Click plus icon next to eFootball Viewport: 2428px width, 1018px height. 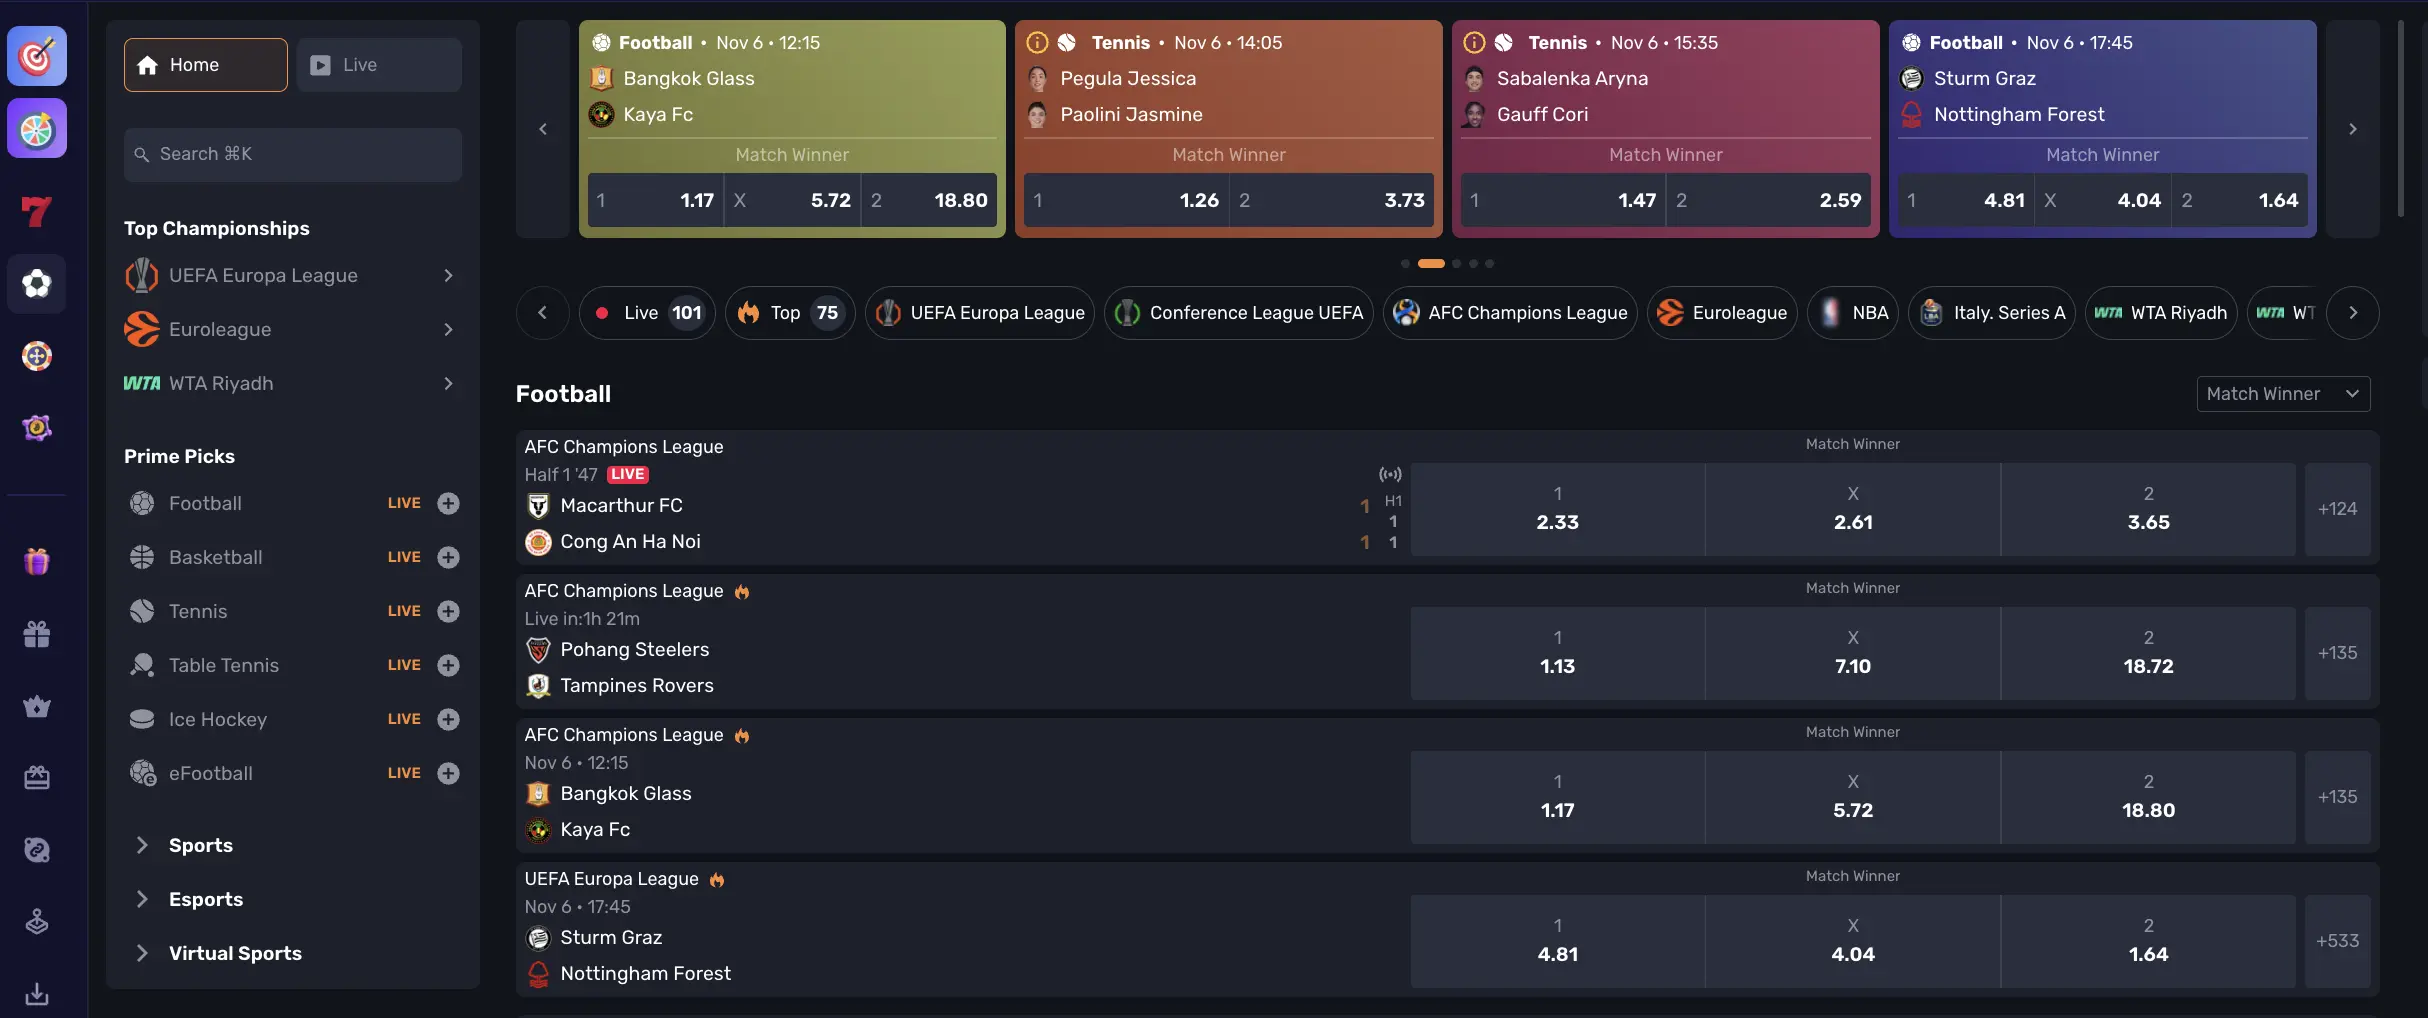[x=448, y=773]
